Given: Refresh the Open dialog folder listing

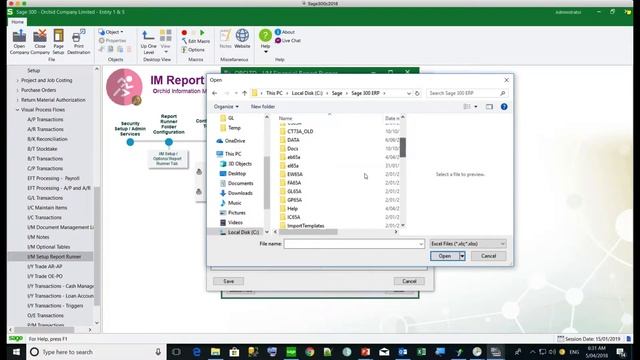Looking at the screenshot, I should (417, 93).
